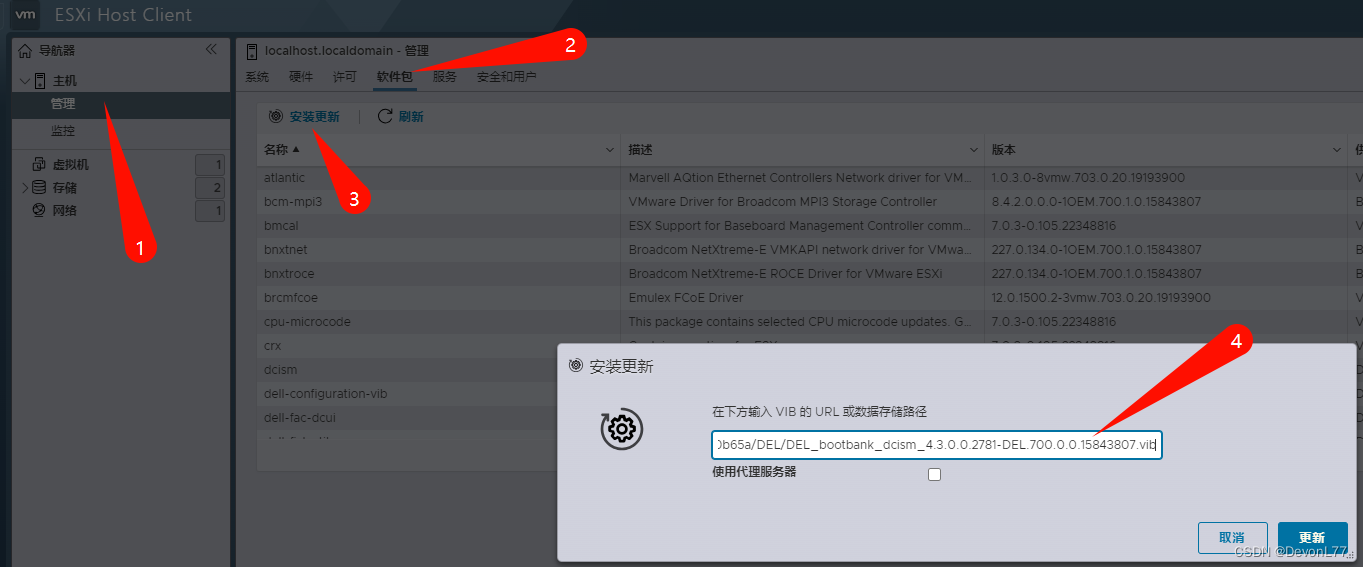The image size is (1363, 567).
Task: Click description 'Emulex FCoE Driver'
Action: point(686,298)
